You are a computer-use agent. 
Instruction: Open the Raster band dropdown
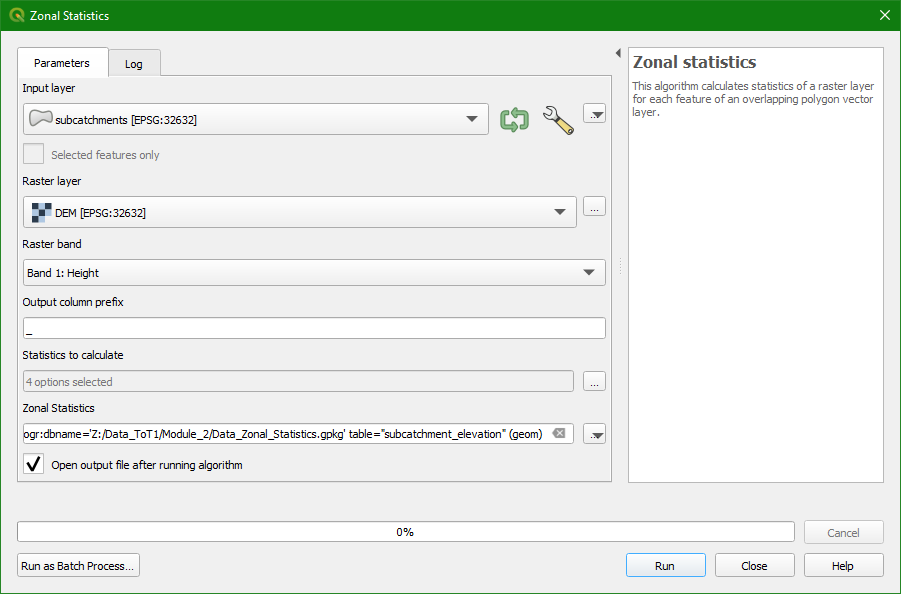click(x=589, y=272)
